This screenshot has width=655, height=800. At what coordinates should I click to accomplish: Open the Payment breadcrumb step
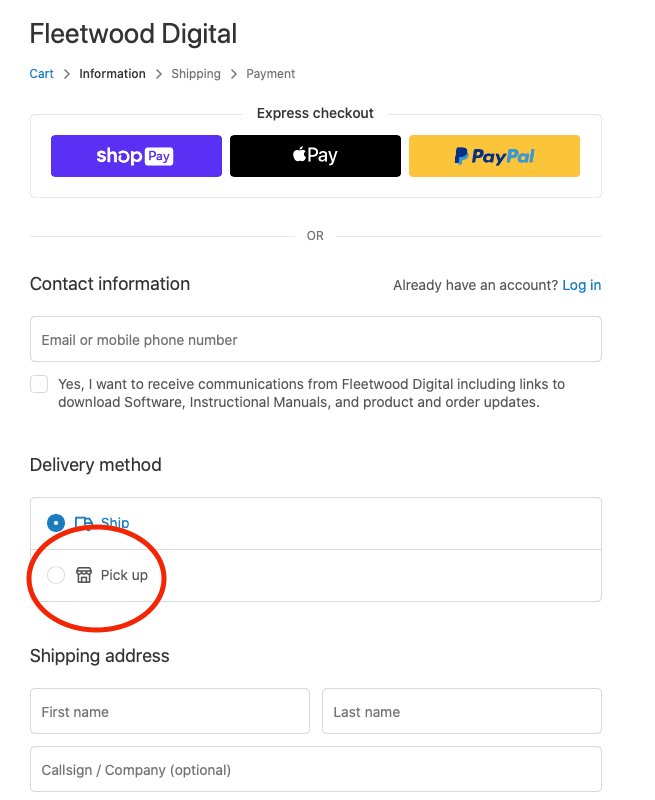(270, 74)
